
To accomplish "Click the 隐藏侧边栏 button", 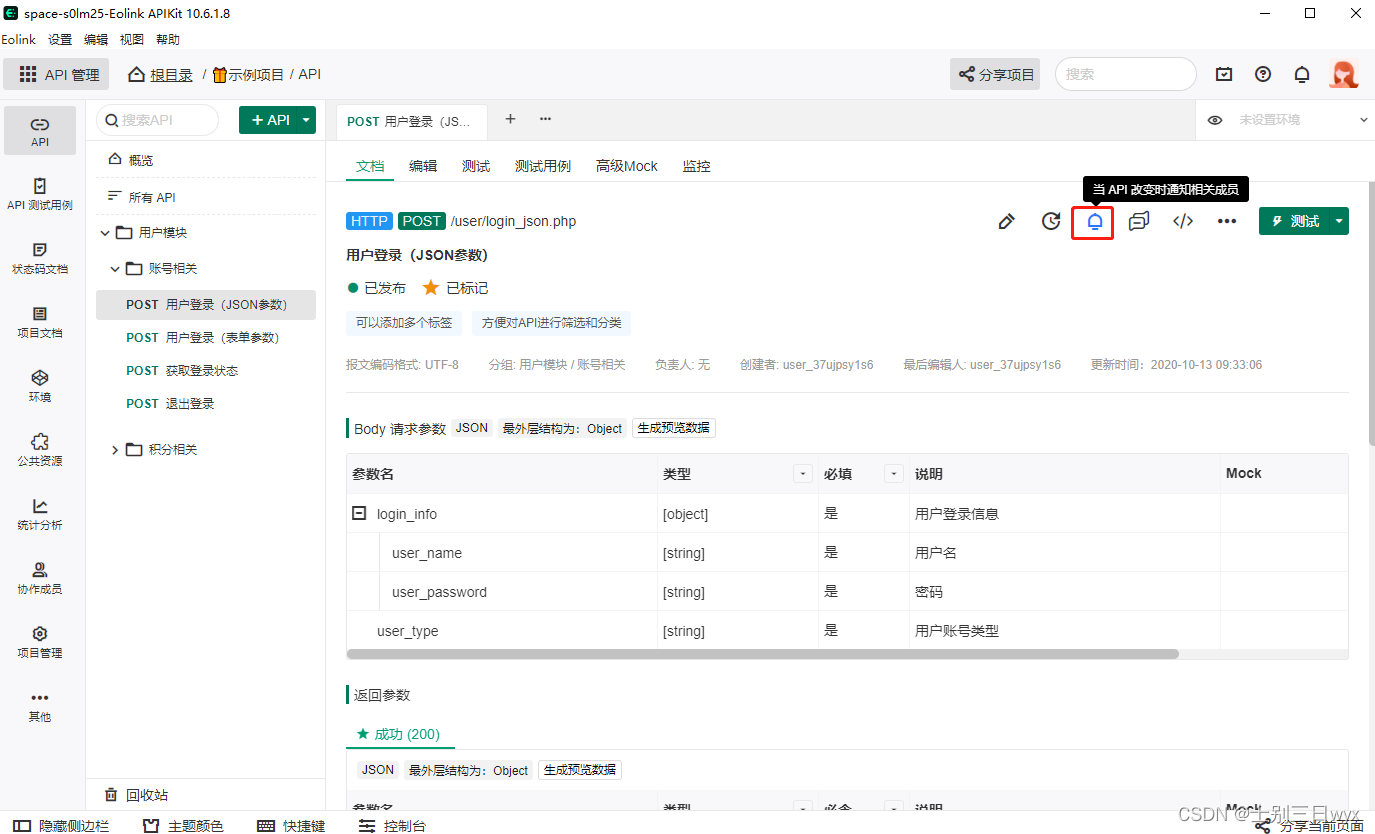I will coord(60,826).
